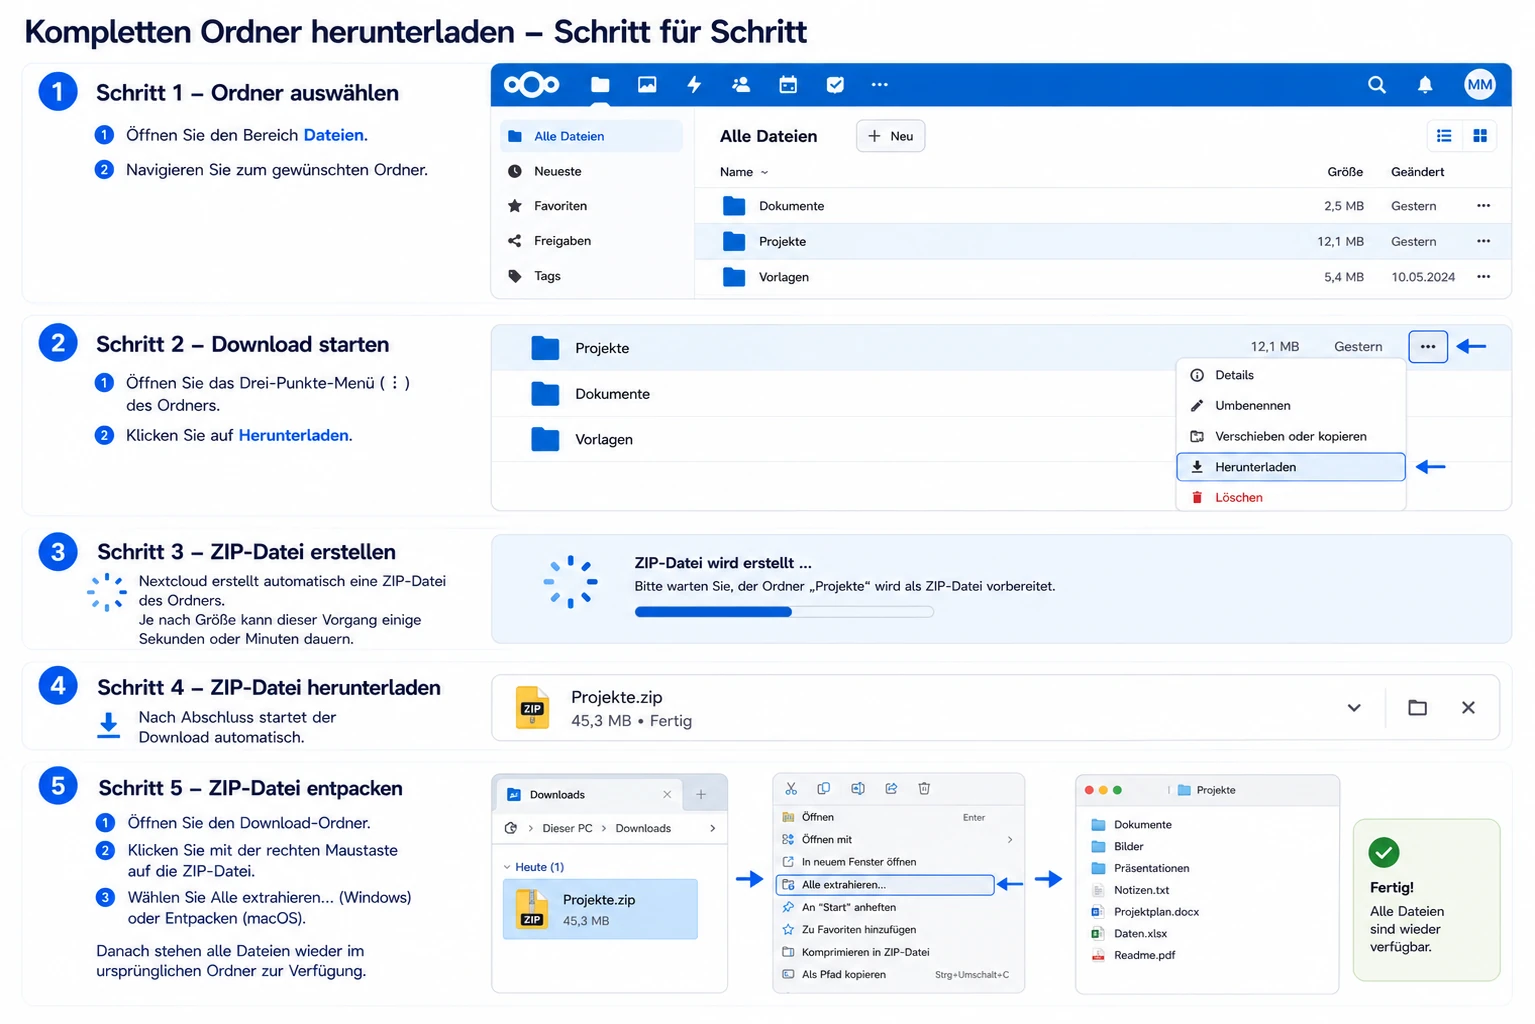Choose Details in the context menu
Image resolution: width=1535 pixels, height=1024 pixels.
click(x=1291, y=375)
